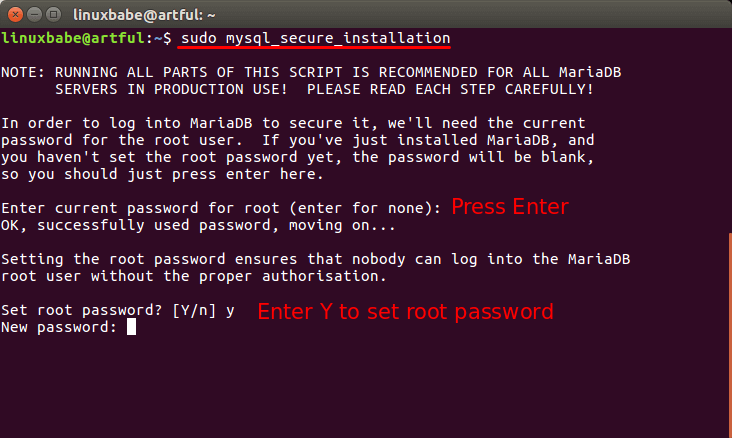Viewport: 732px width, 438px height.
Task: Maximize the terminal window
Action: click(51, 12)
